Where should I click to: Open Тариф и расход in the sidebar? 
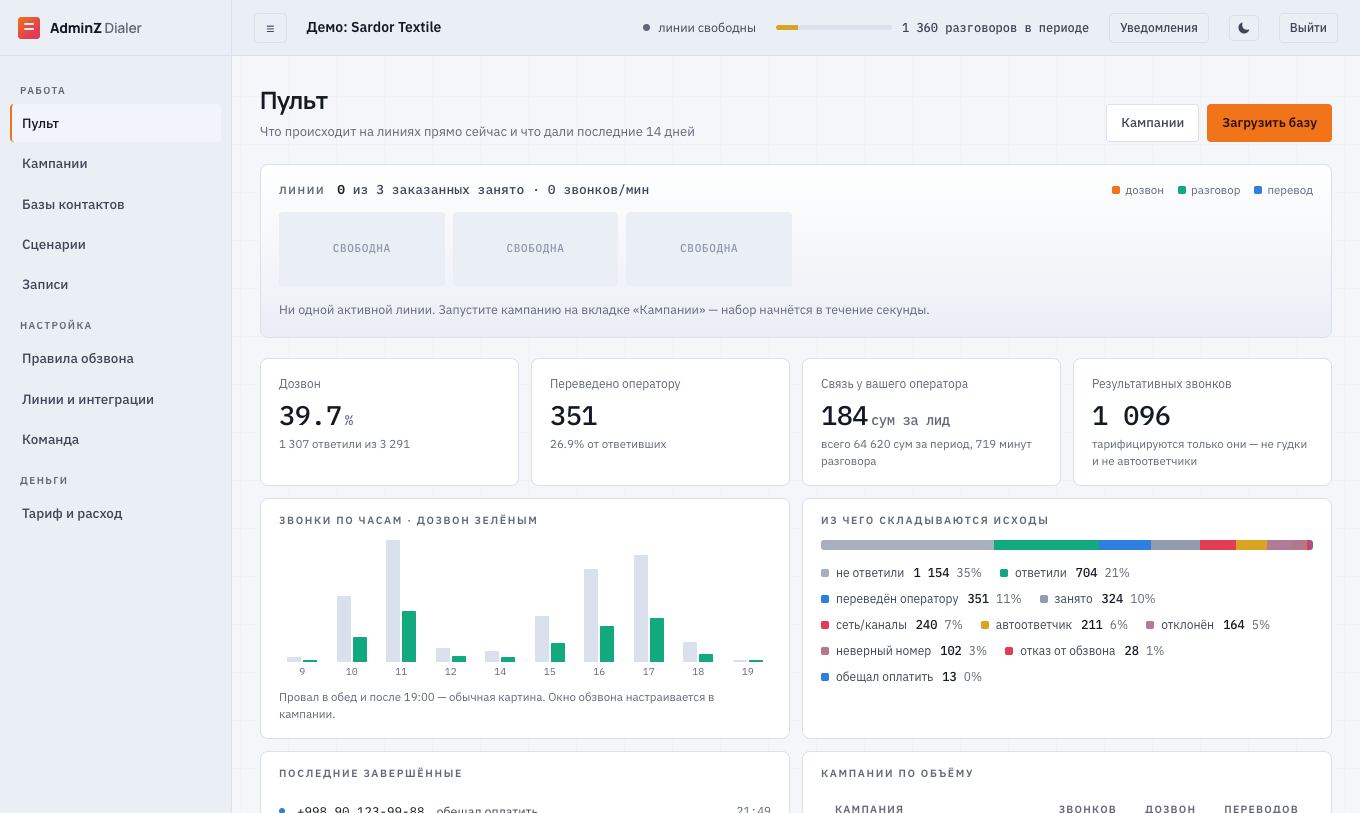[116, 513]
